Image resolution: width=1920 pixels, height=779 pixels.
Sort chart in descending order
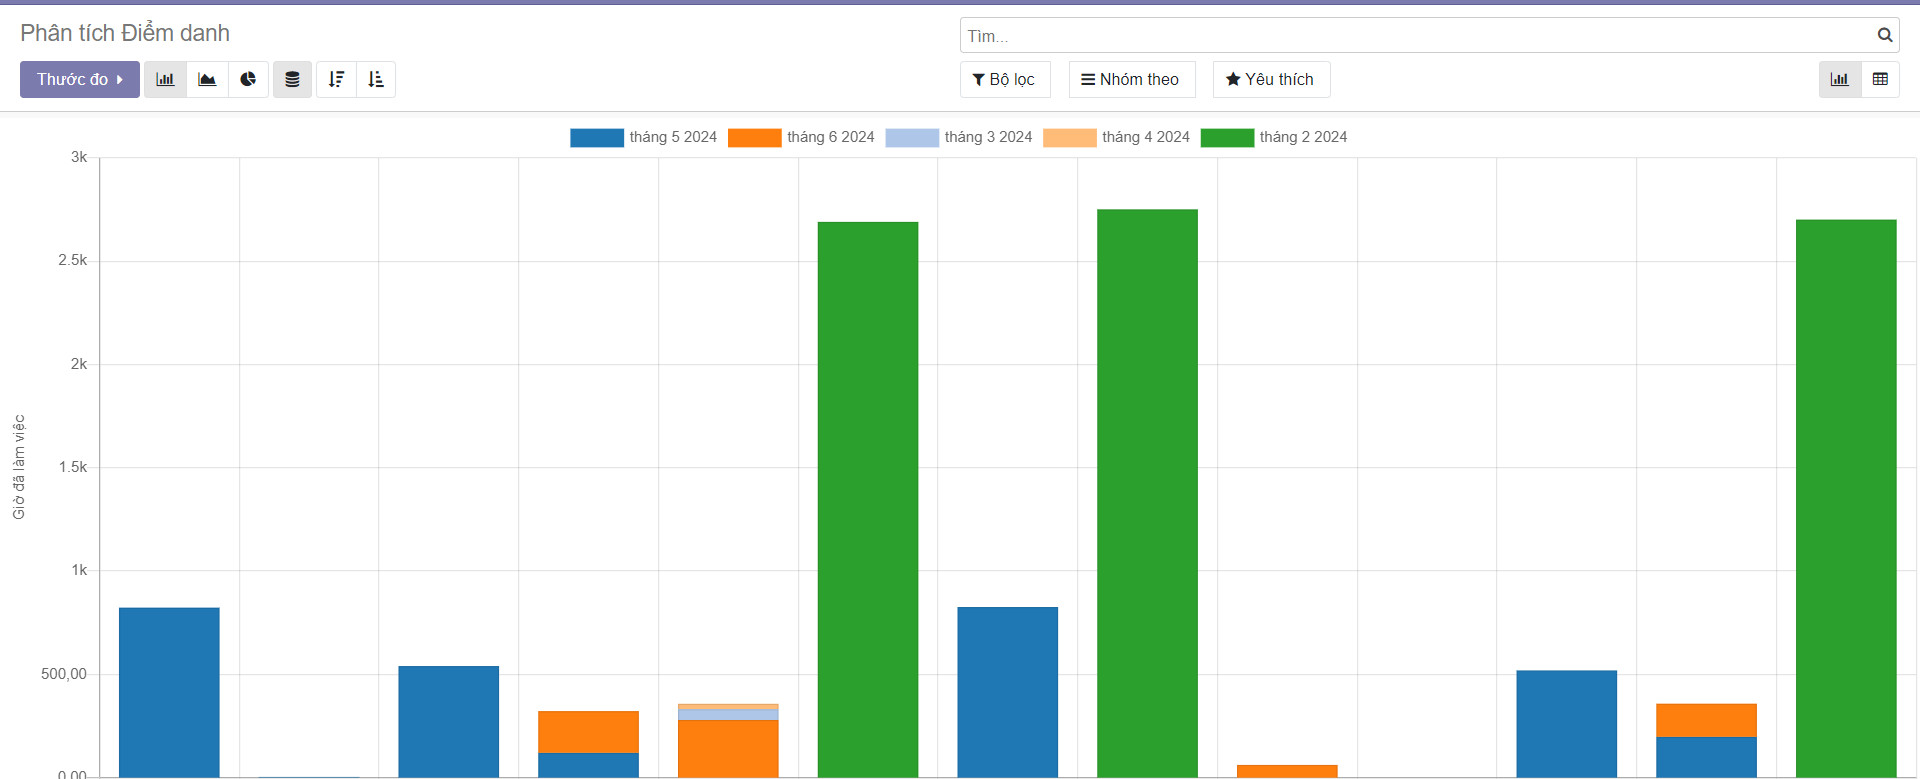(x=336, y=80)
